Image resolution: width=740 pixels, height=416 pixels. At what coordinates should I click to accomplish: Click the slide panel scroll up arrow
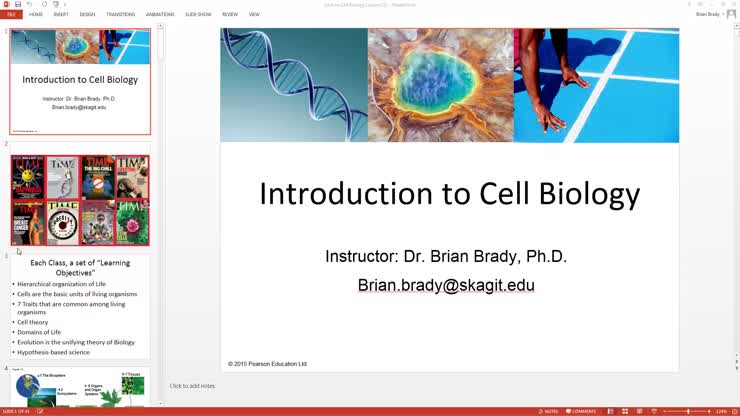click(160, 27)
